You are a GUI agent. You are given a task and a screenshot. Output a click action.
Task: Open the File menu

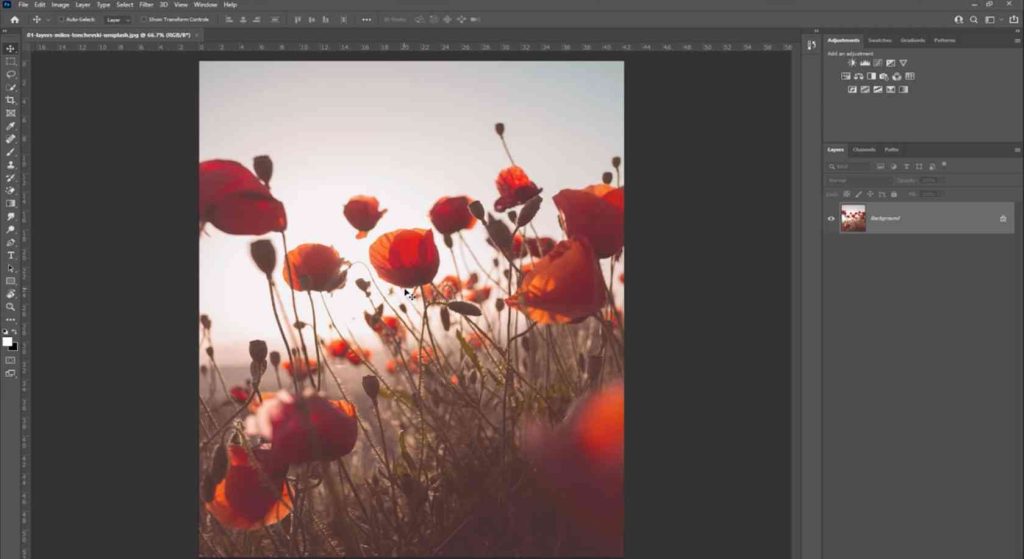click(23, 5)
